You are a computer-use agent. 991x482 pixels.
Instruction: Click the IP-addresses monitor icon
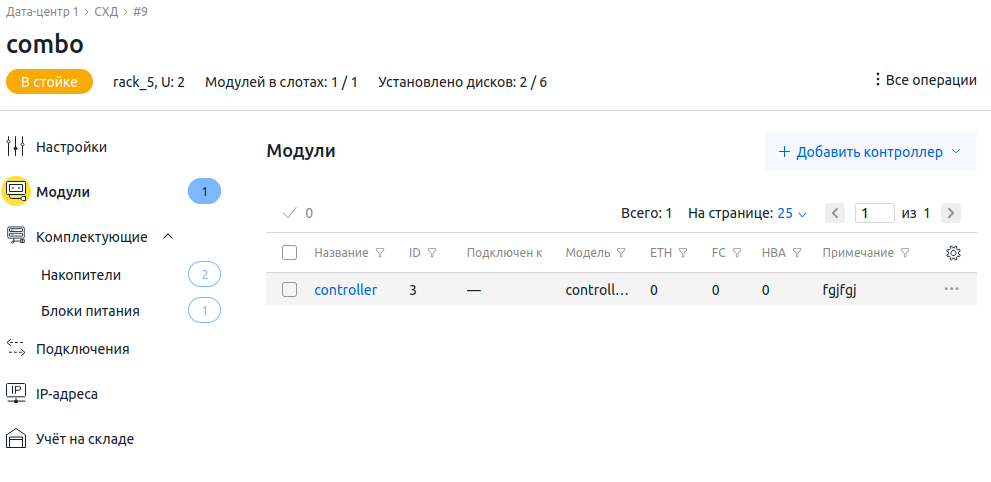15,393
